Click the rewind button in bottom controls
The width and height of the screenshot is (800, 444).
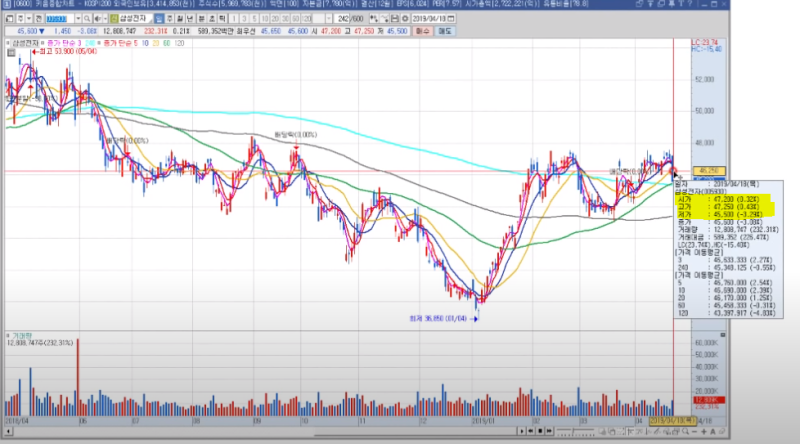[x=531, y=431]
